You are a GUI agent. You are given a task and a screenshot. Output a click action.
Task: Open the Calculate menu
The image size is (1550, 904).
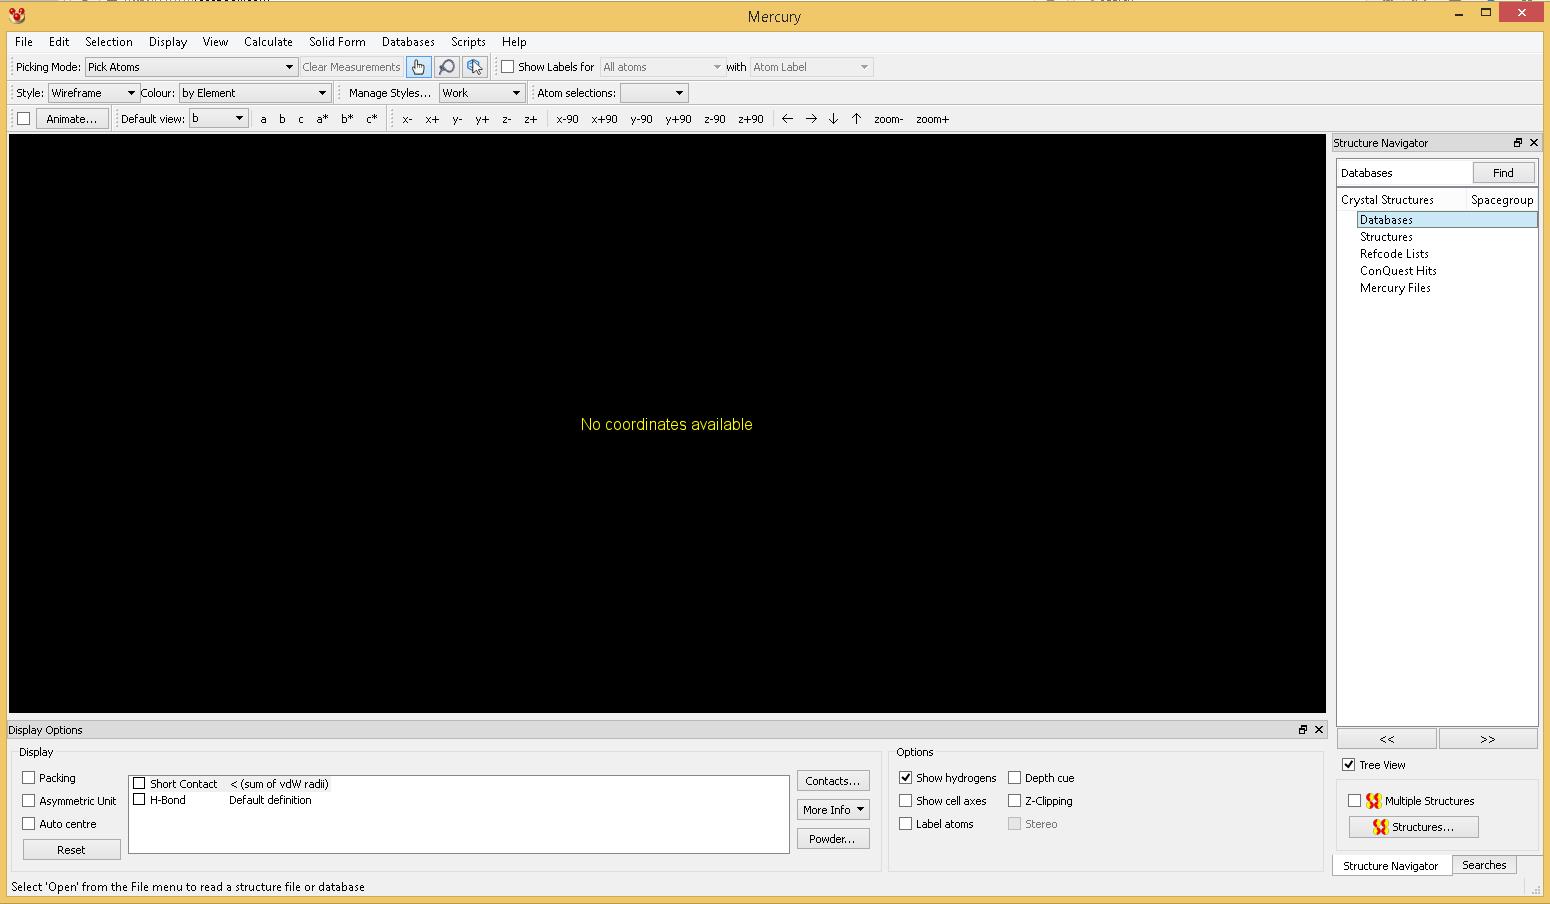coord(268,42)
